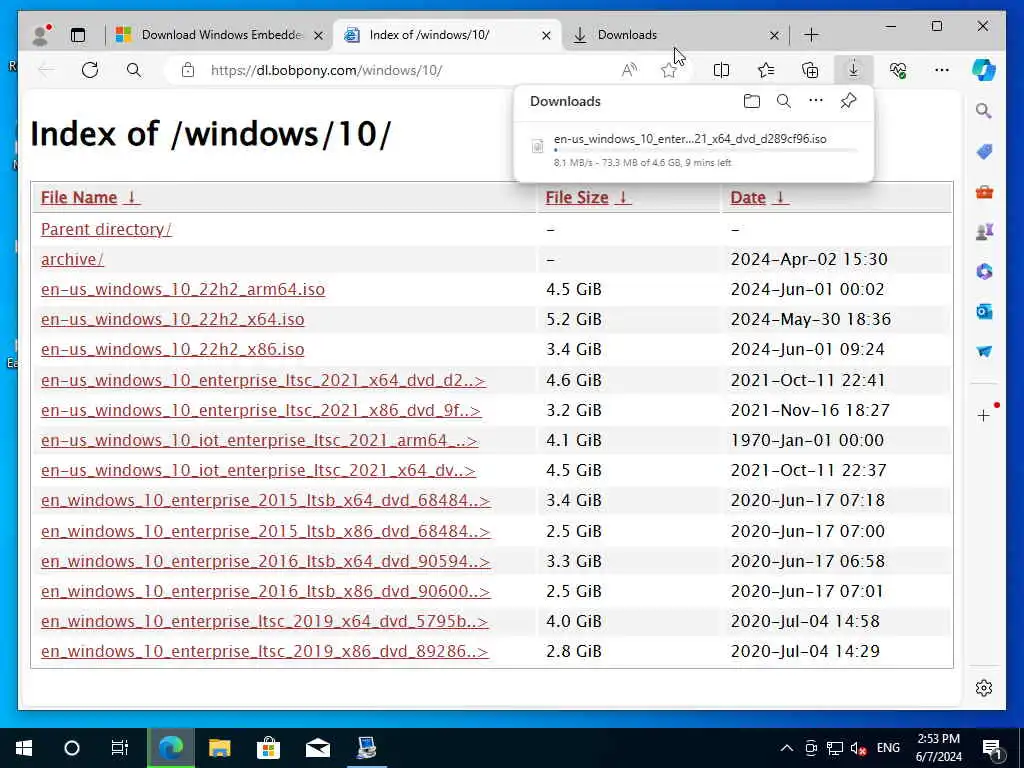Download en-us_windows_10_22h2_arm64.iso
This screenshot has height=768, width=1024.
tap(183, 289)
